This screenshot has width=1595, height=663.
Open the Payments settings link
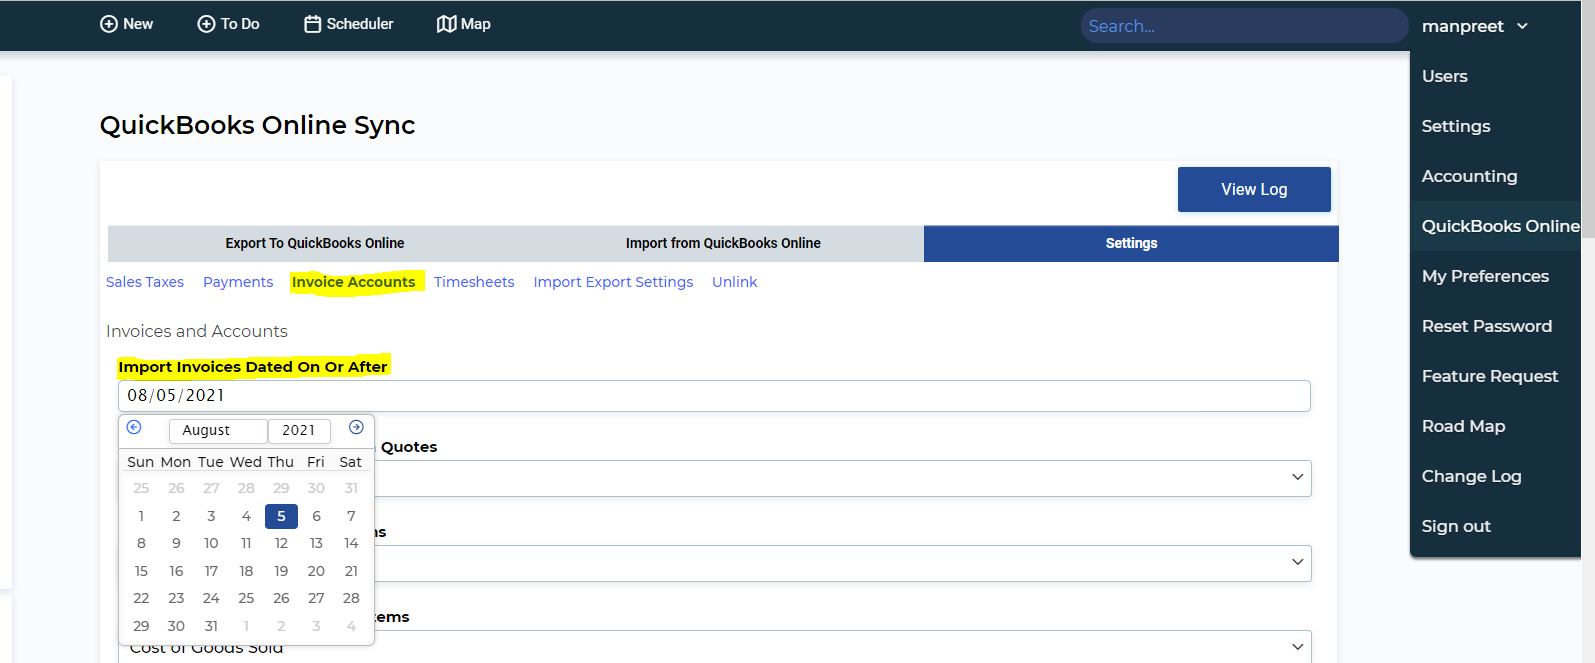click(238, 282)
